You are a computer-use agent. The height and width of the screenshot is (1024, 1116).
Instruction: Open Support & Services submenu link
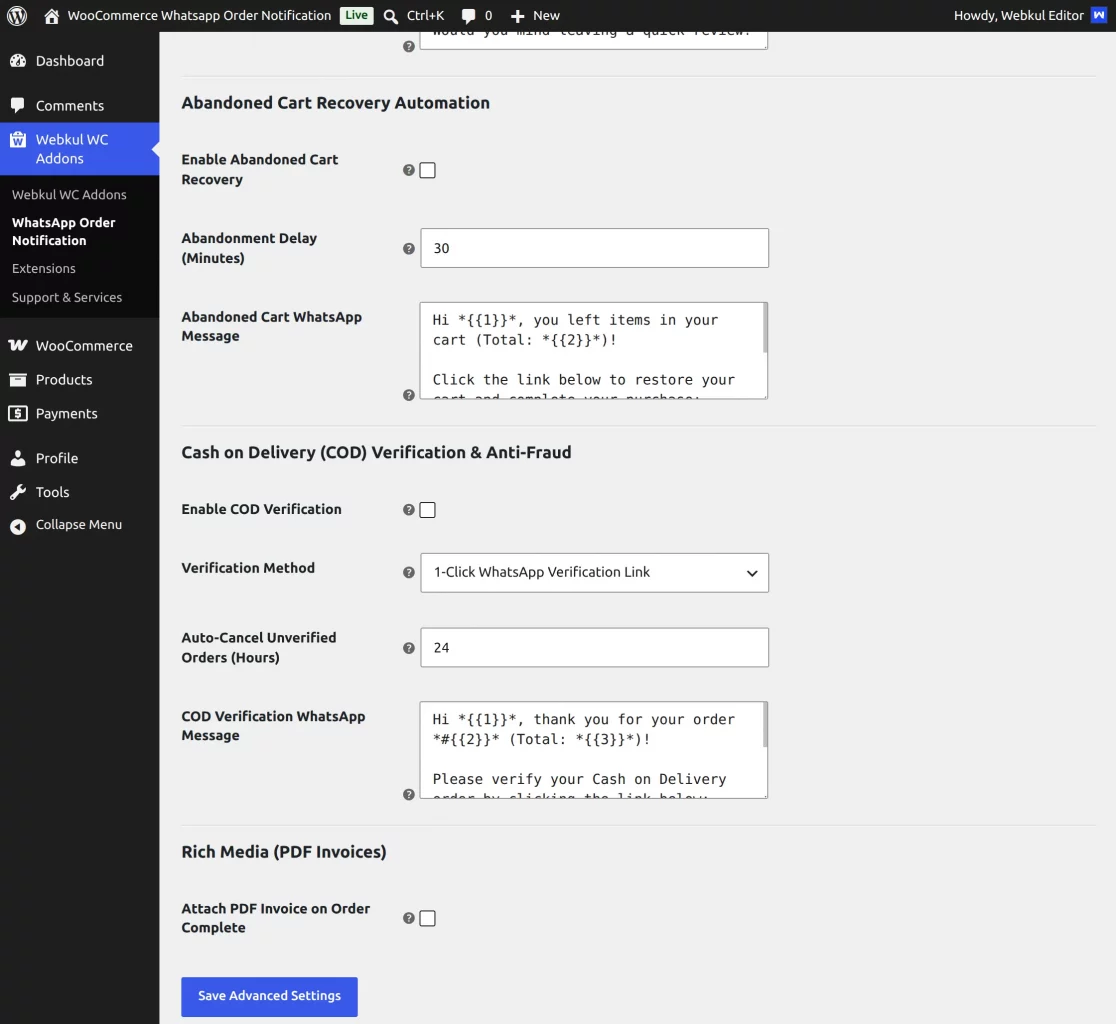pos(67,297)
